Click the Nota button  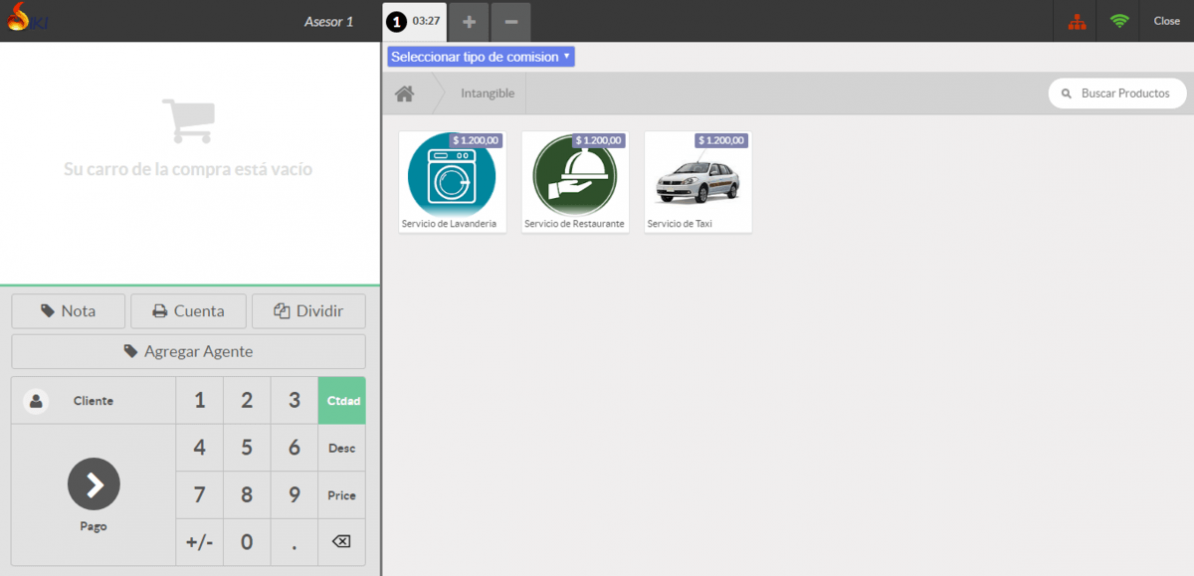67,311
